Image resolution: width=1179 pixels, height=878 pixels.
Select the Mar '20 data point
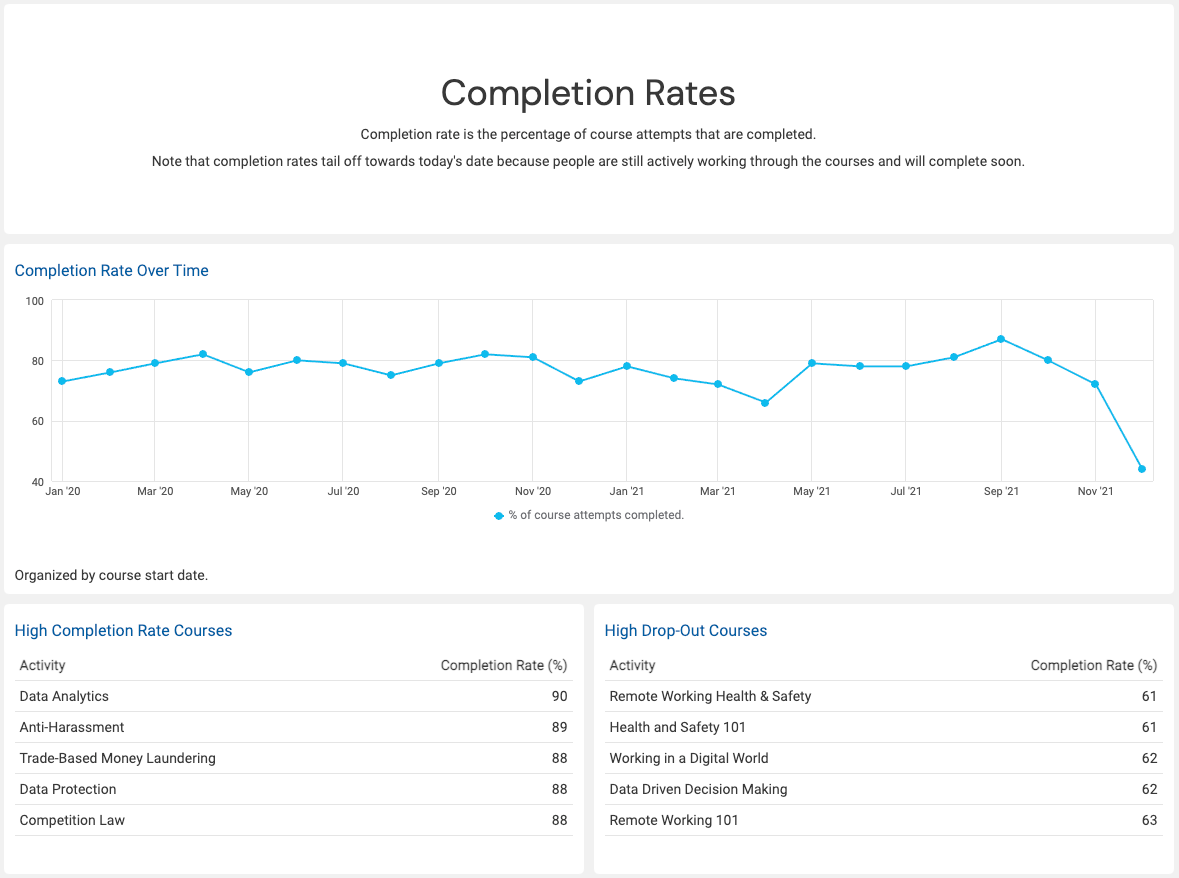coord(155,363)
